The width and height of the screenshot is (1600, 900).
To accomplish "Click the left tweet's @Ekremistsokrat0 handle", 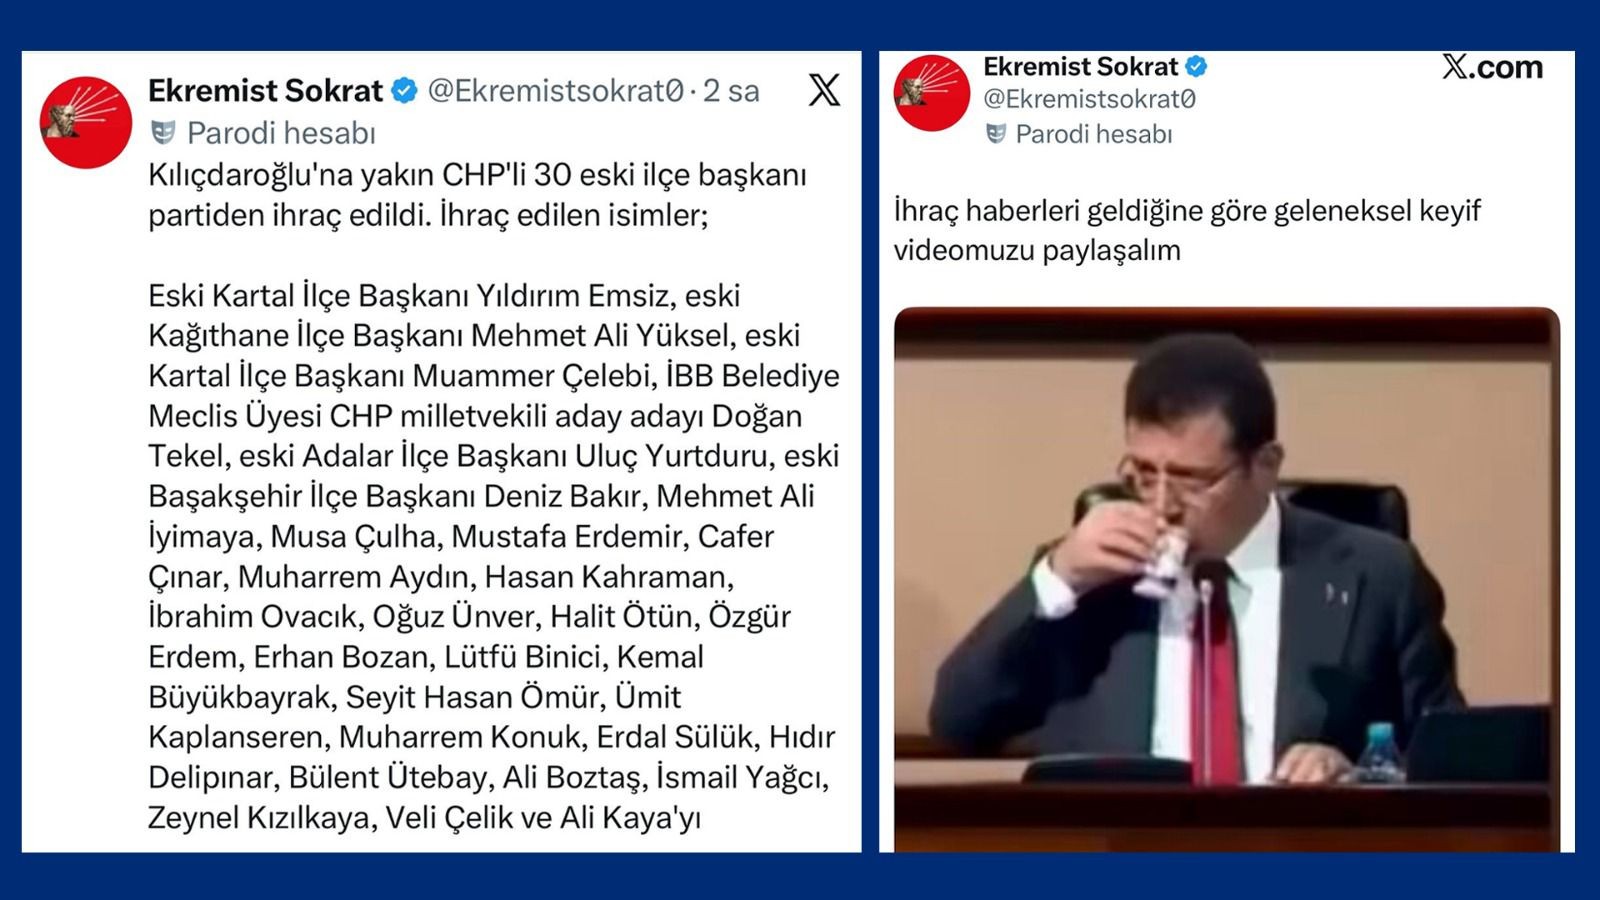I will (556, 91).
